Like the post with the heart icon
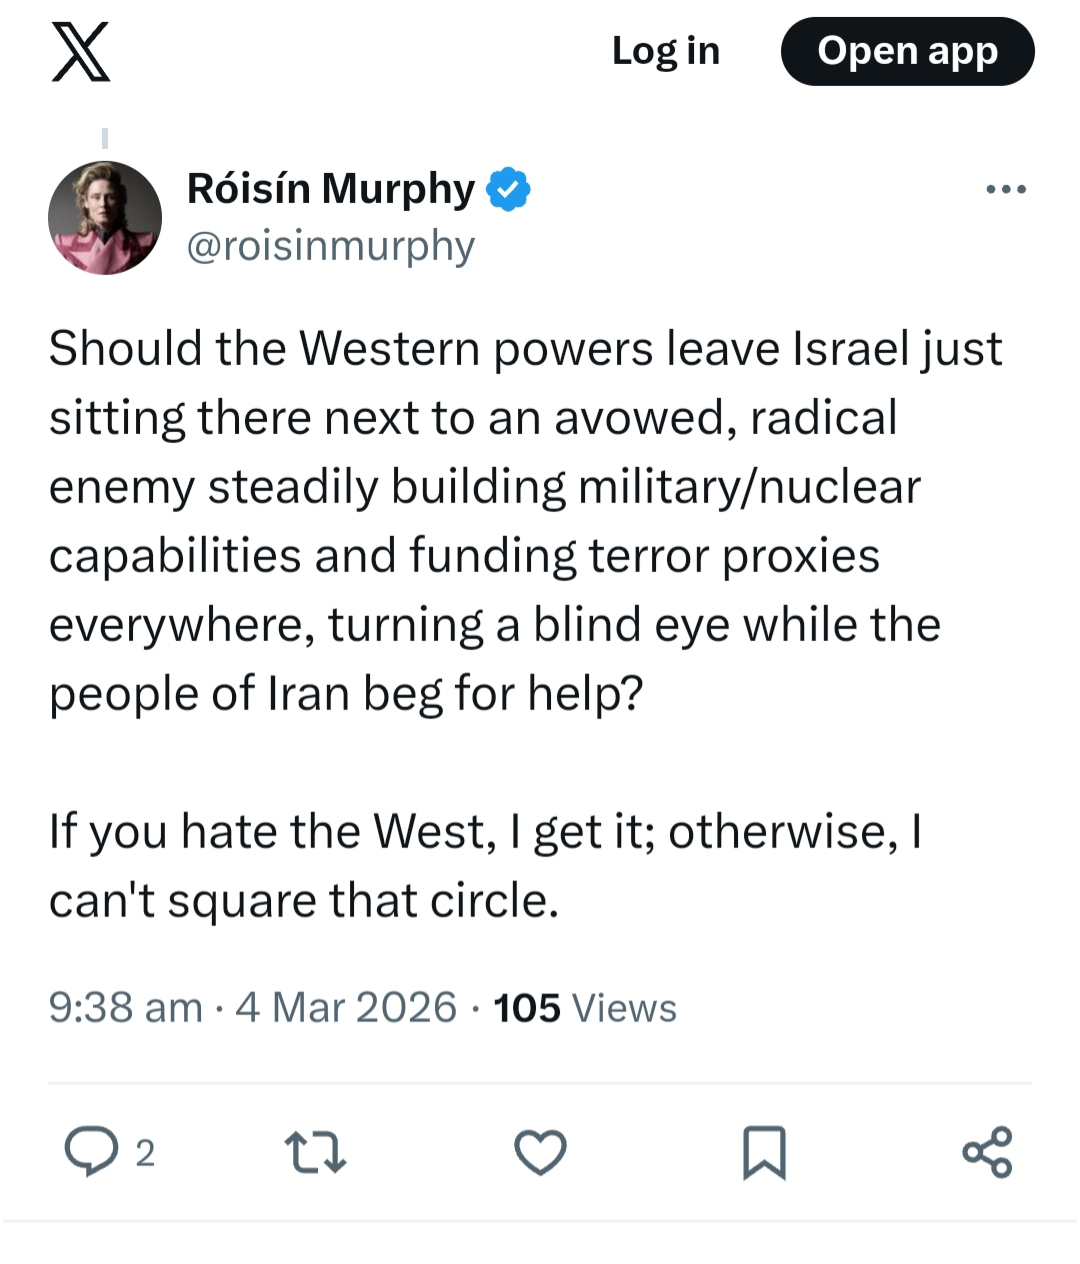 (x=540, y=1152)
